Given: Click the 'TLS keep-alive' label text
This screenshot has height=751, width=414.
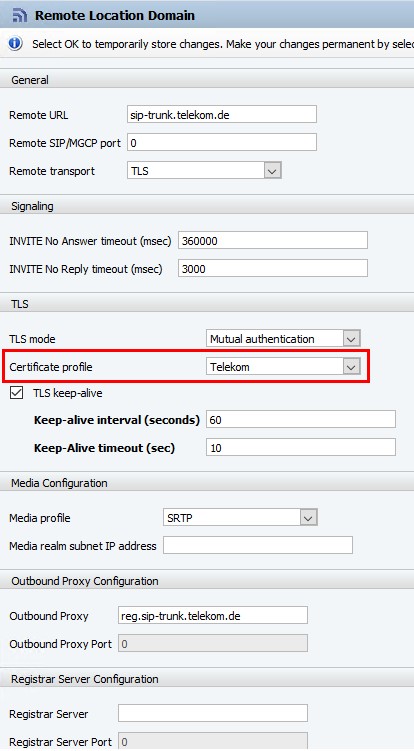Looking at the screenshot, I should click(x=68, y=393).
